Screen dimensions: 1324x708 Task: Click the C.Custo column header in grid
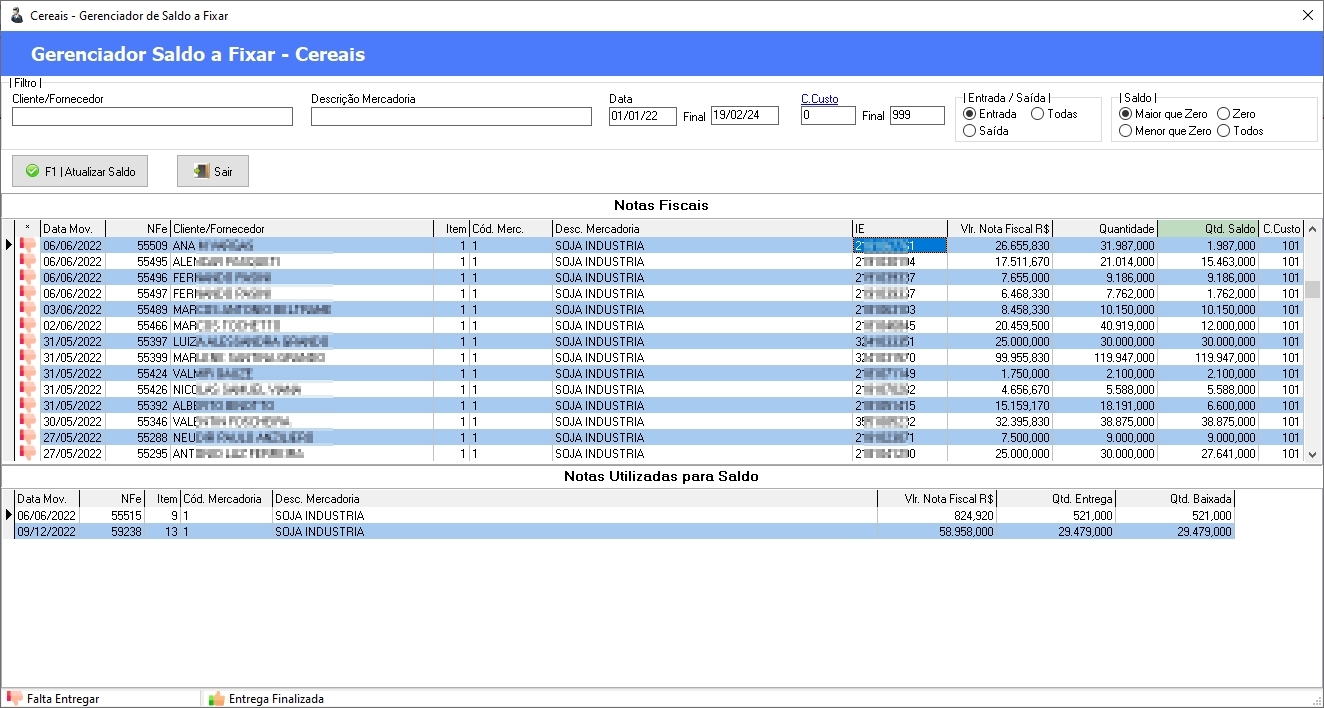pos(1281,229)
